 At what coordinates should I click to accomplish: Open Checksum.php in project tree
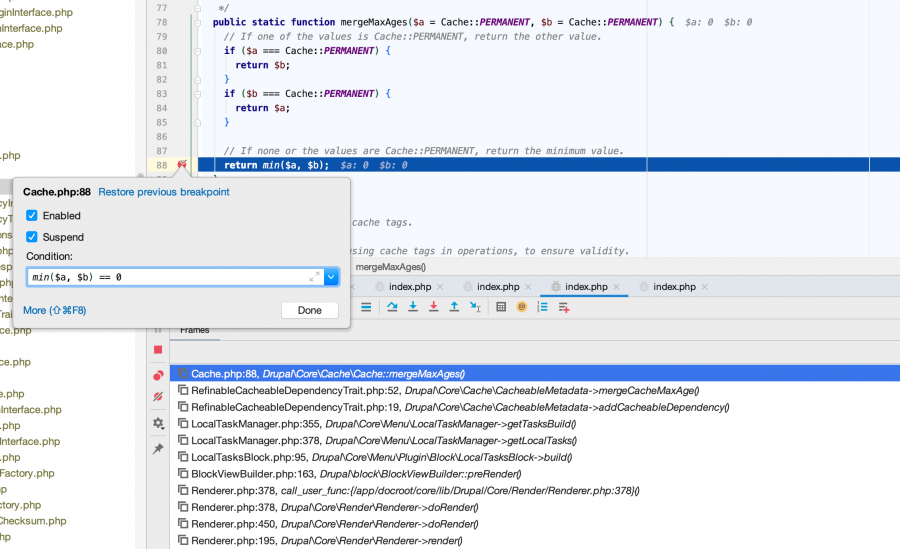point(33,521)
